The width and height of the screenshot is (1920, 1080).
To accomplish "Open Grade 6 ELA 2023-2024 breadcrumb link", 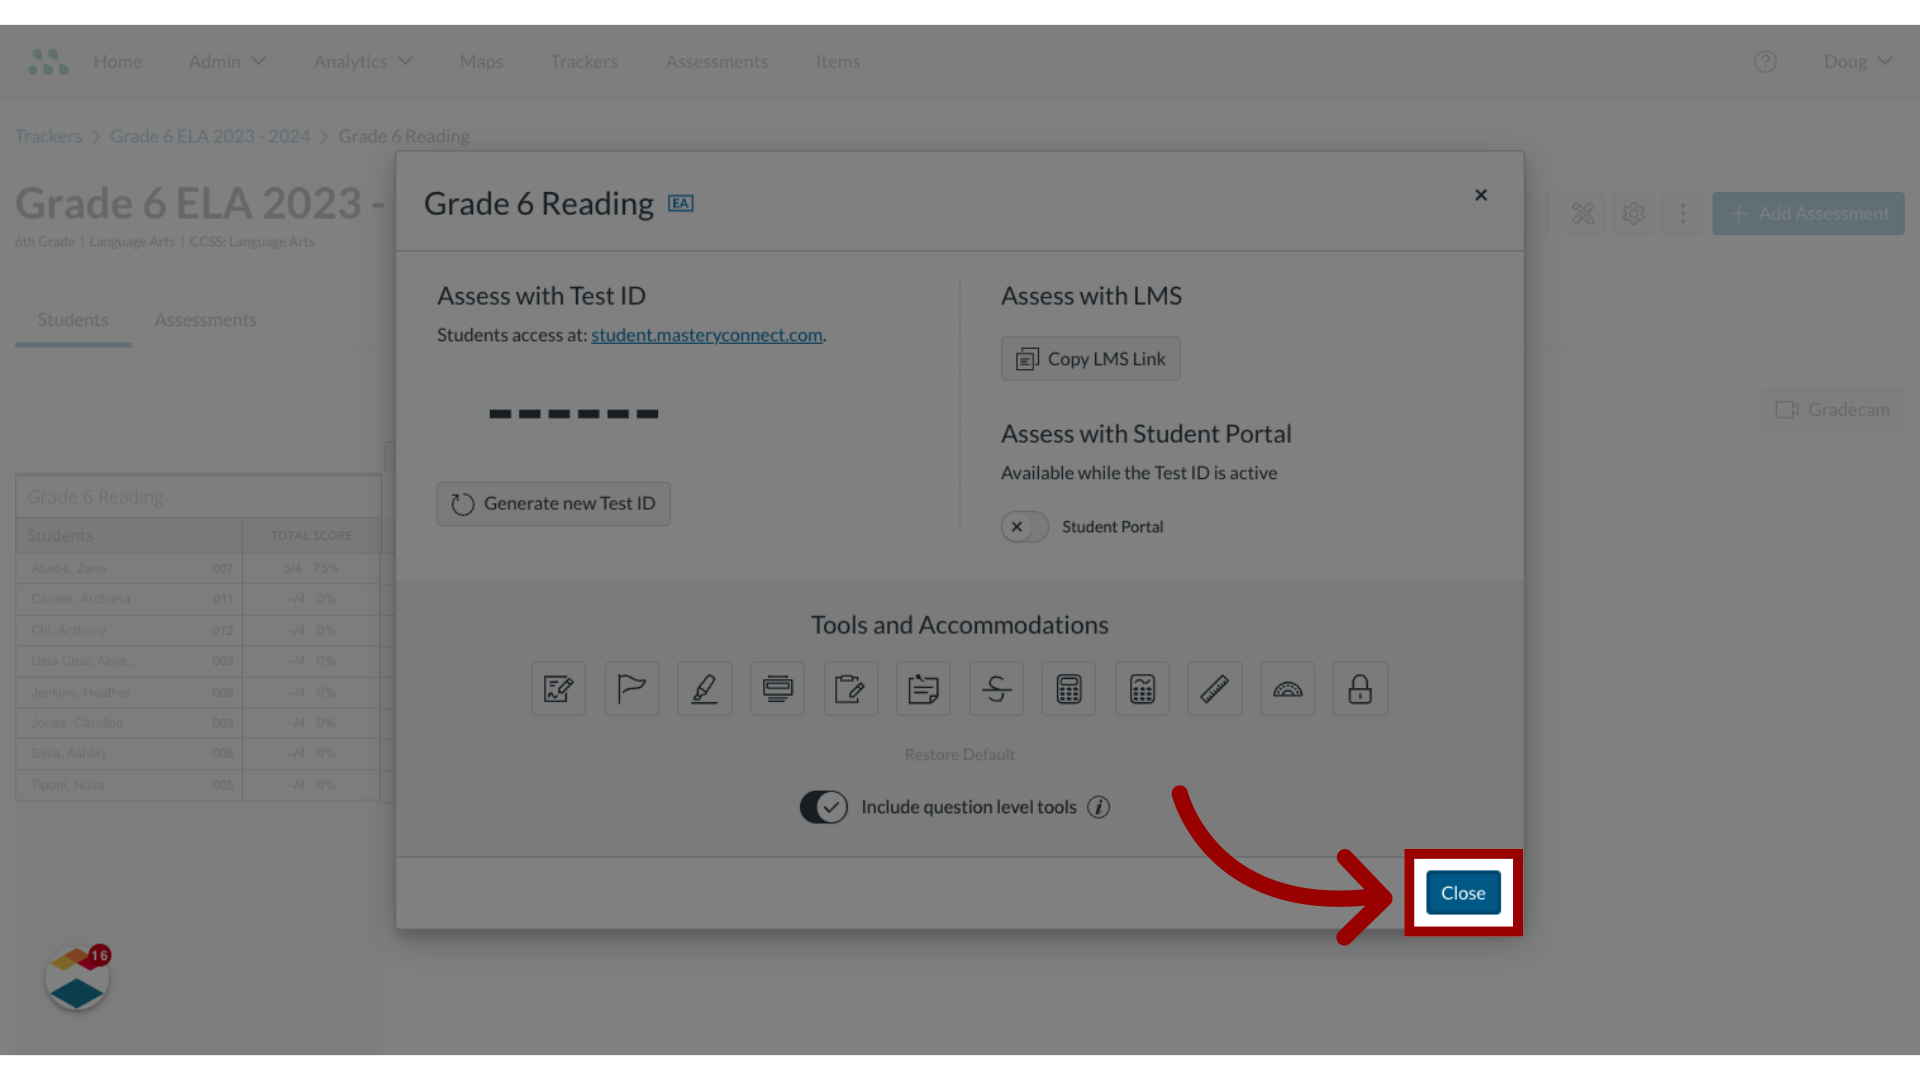I will coord(210,136).
